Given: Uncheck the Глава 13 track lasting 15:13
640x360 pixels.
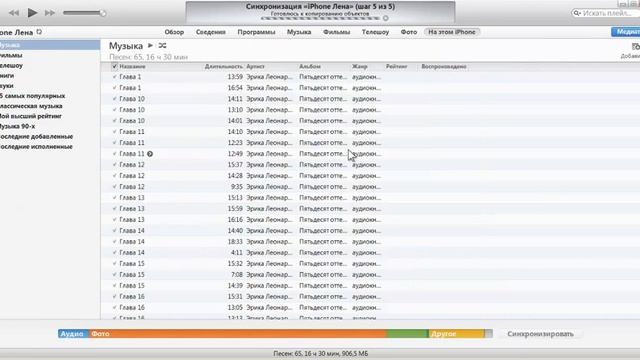Looking at the screenshot, I should [114, 198].
